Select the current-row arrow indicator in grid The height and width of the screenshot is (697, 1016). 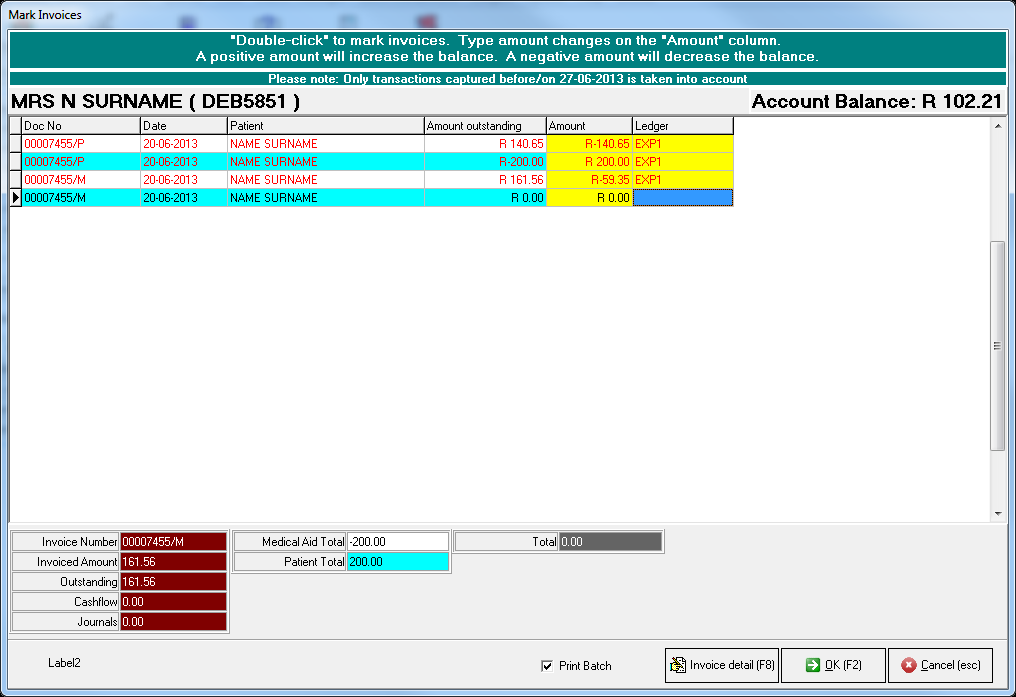15,198
